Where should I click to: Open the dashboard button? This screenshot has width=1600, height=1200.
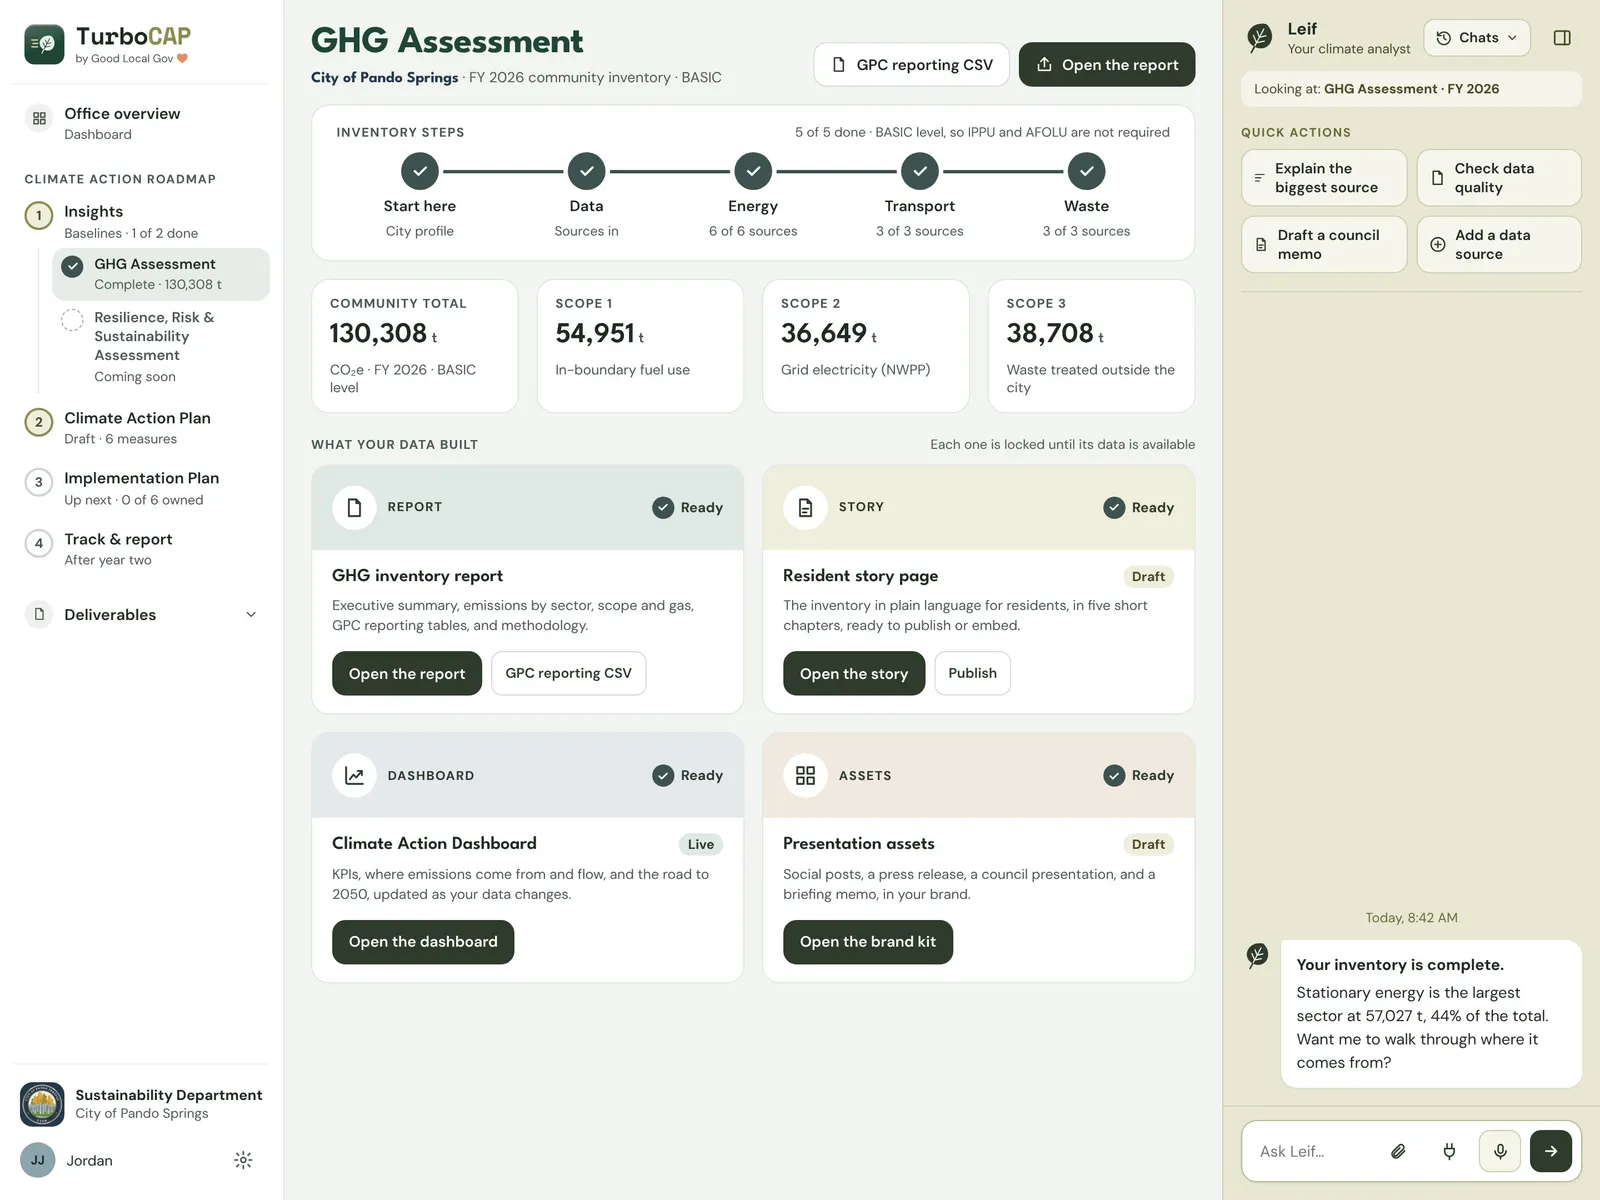(x=423, y=942)
